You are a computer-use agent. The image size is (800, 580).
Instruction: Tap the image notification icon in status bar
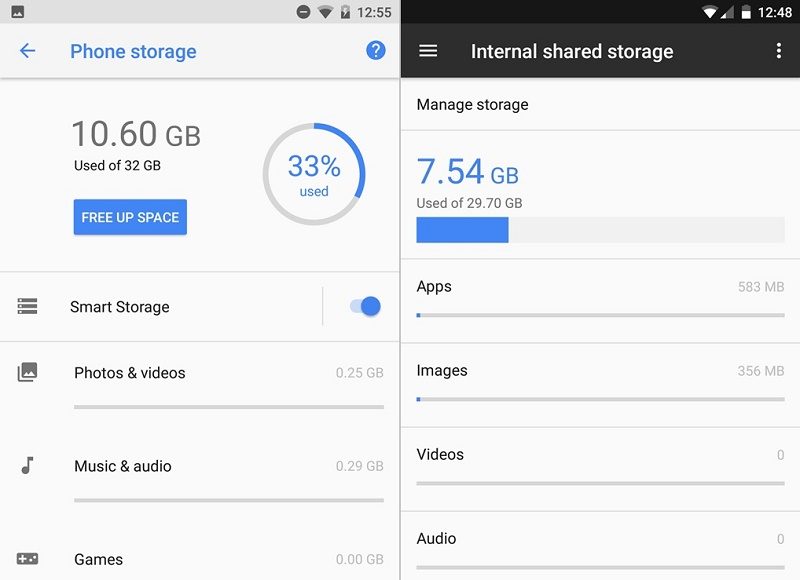[17, 12]
